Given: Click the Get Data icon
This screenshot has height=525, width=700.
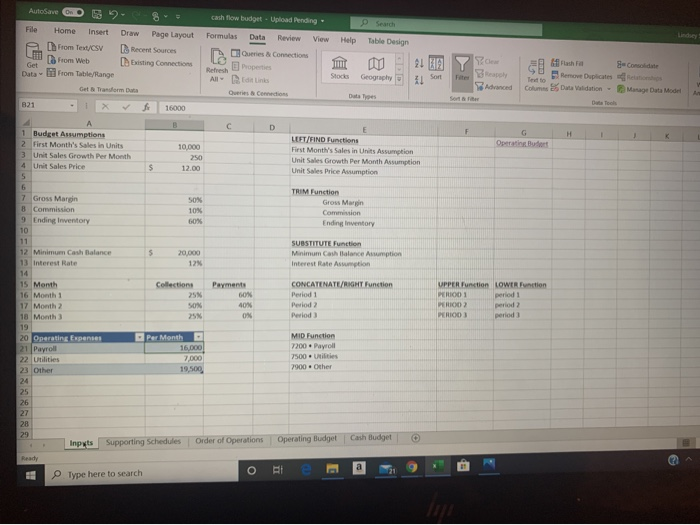Looking at the screenshot, I should [33, 51].
